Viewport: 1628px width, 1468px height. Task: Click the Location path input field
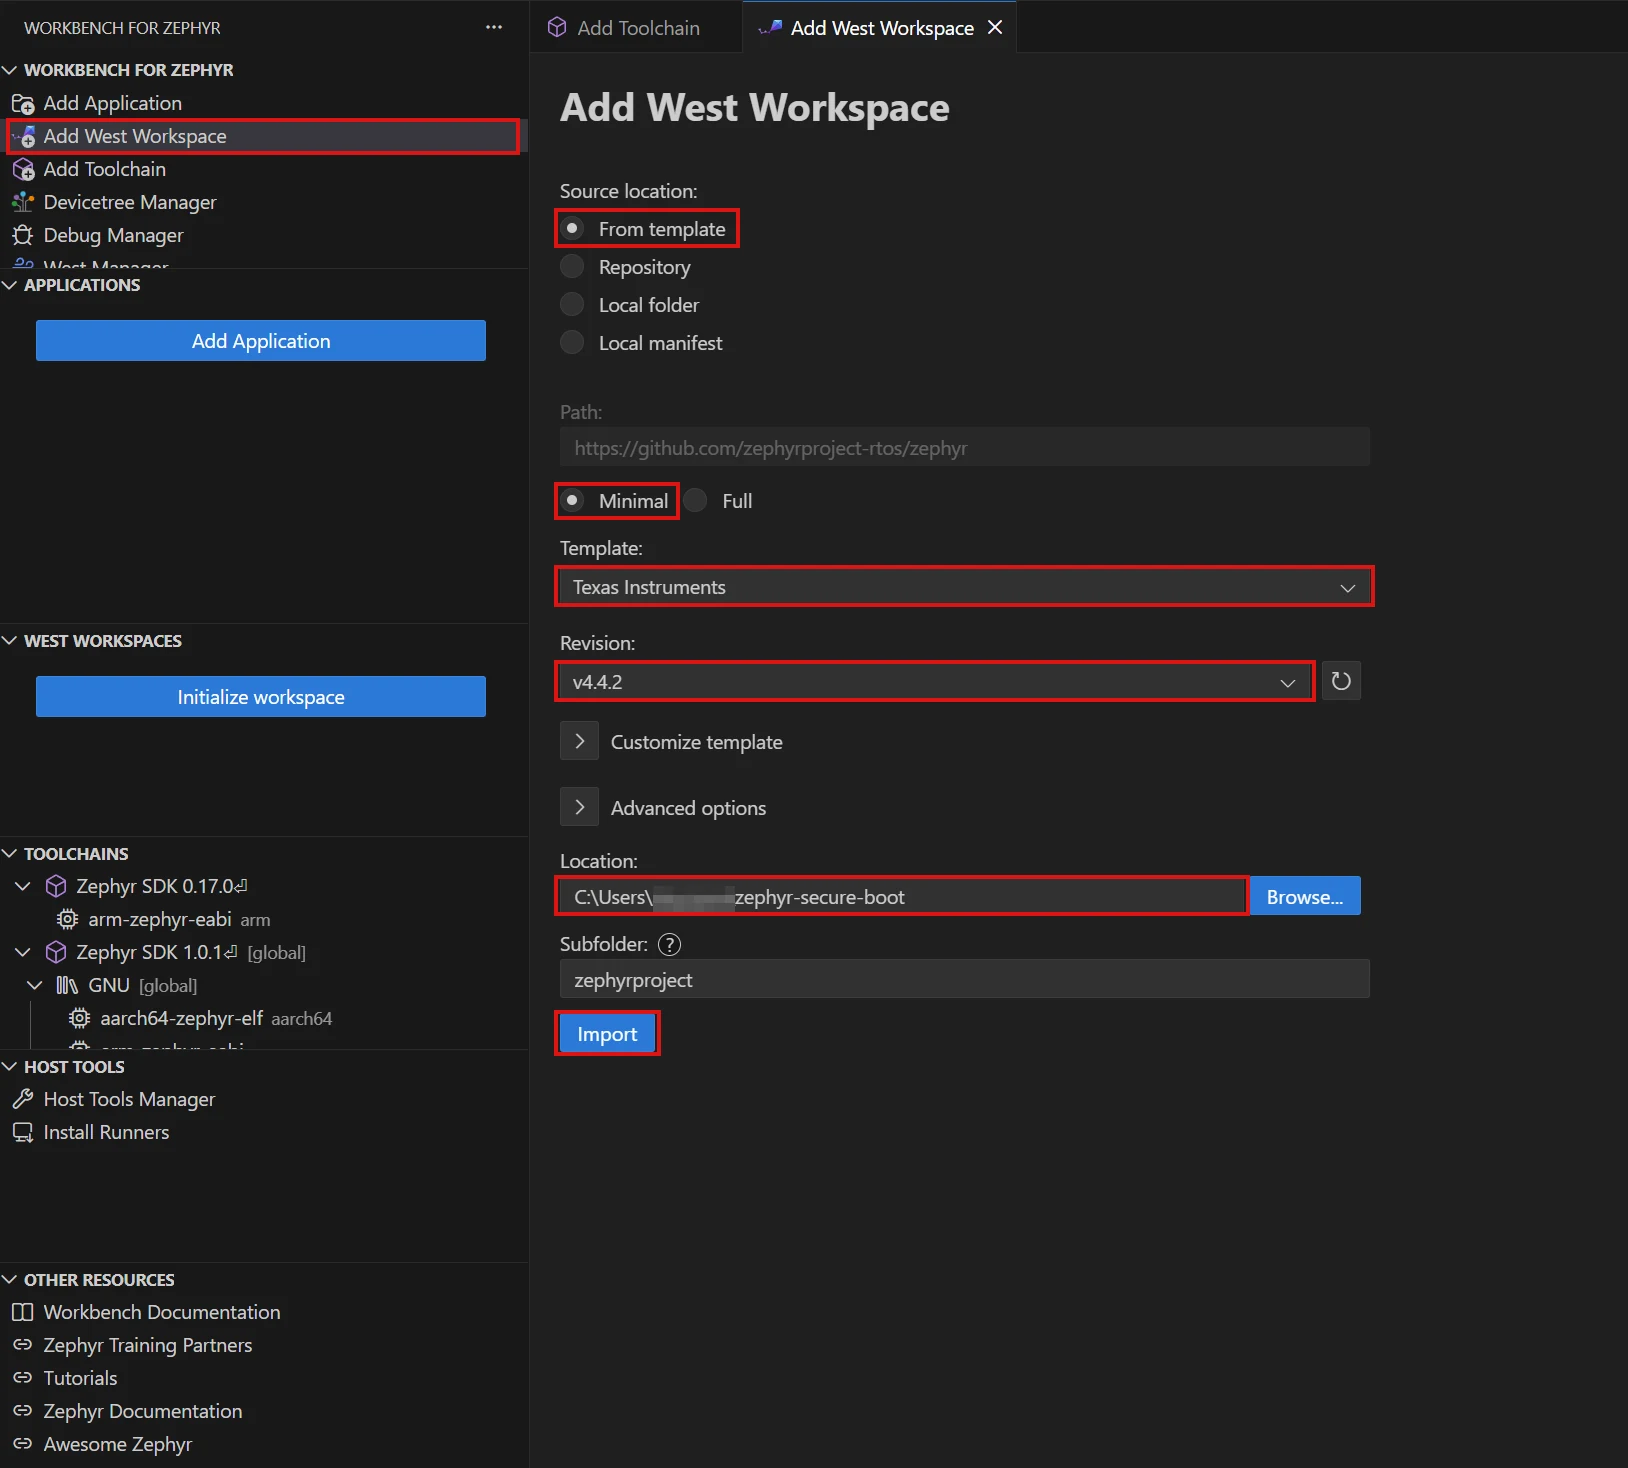pyautogui.click(x=902, y=897)
